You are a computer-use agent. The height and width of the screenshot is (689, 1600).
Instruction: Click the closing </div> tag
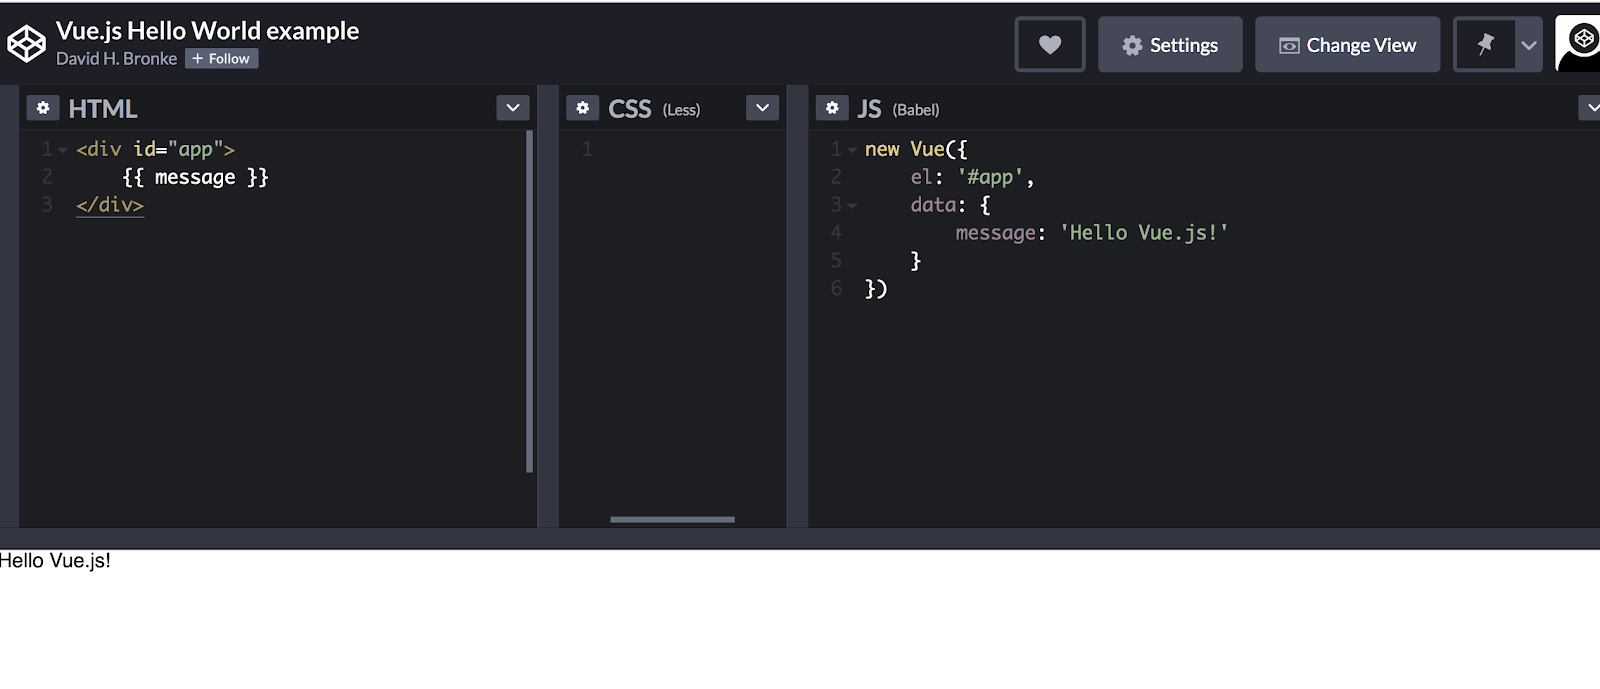pyautogui.click(x=110, y=205)
